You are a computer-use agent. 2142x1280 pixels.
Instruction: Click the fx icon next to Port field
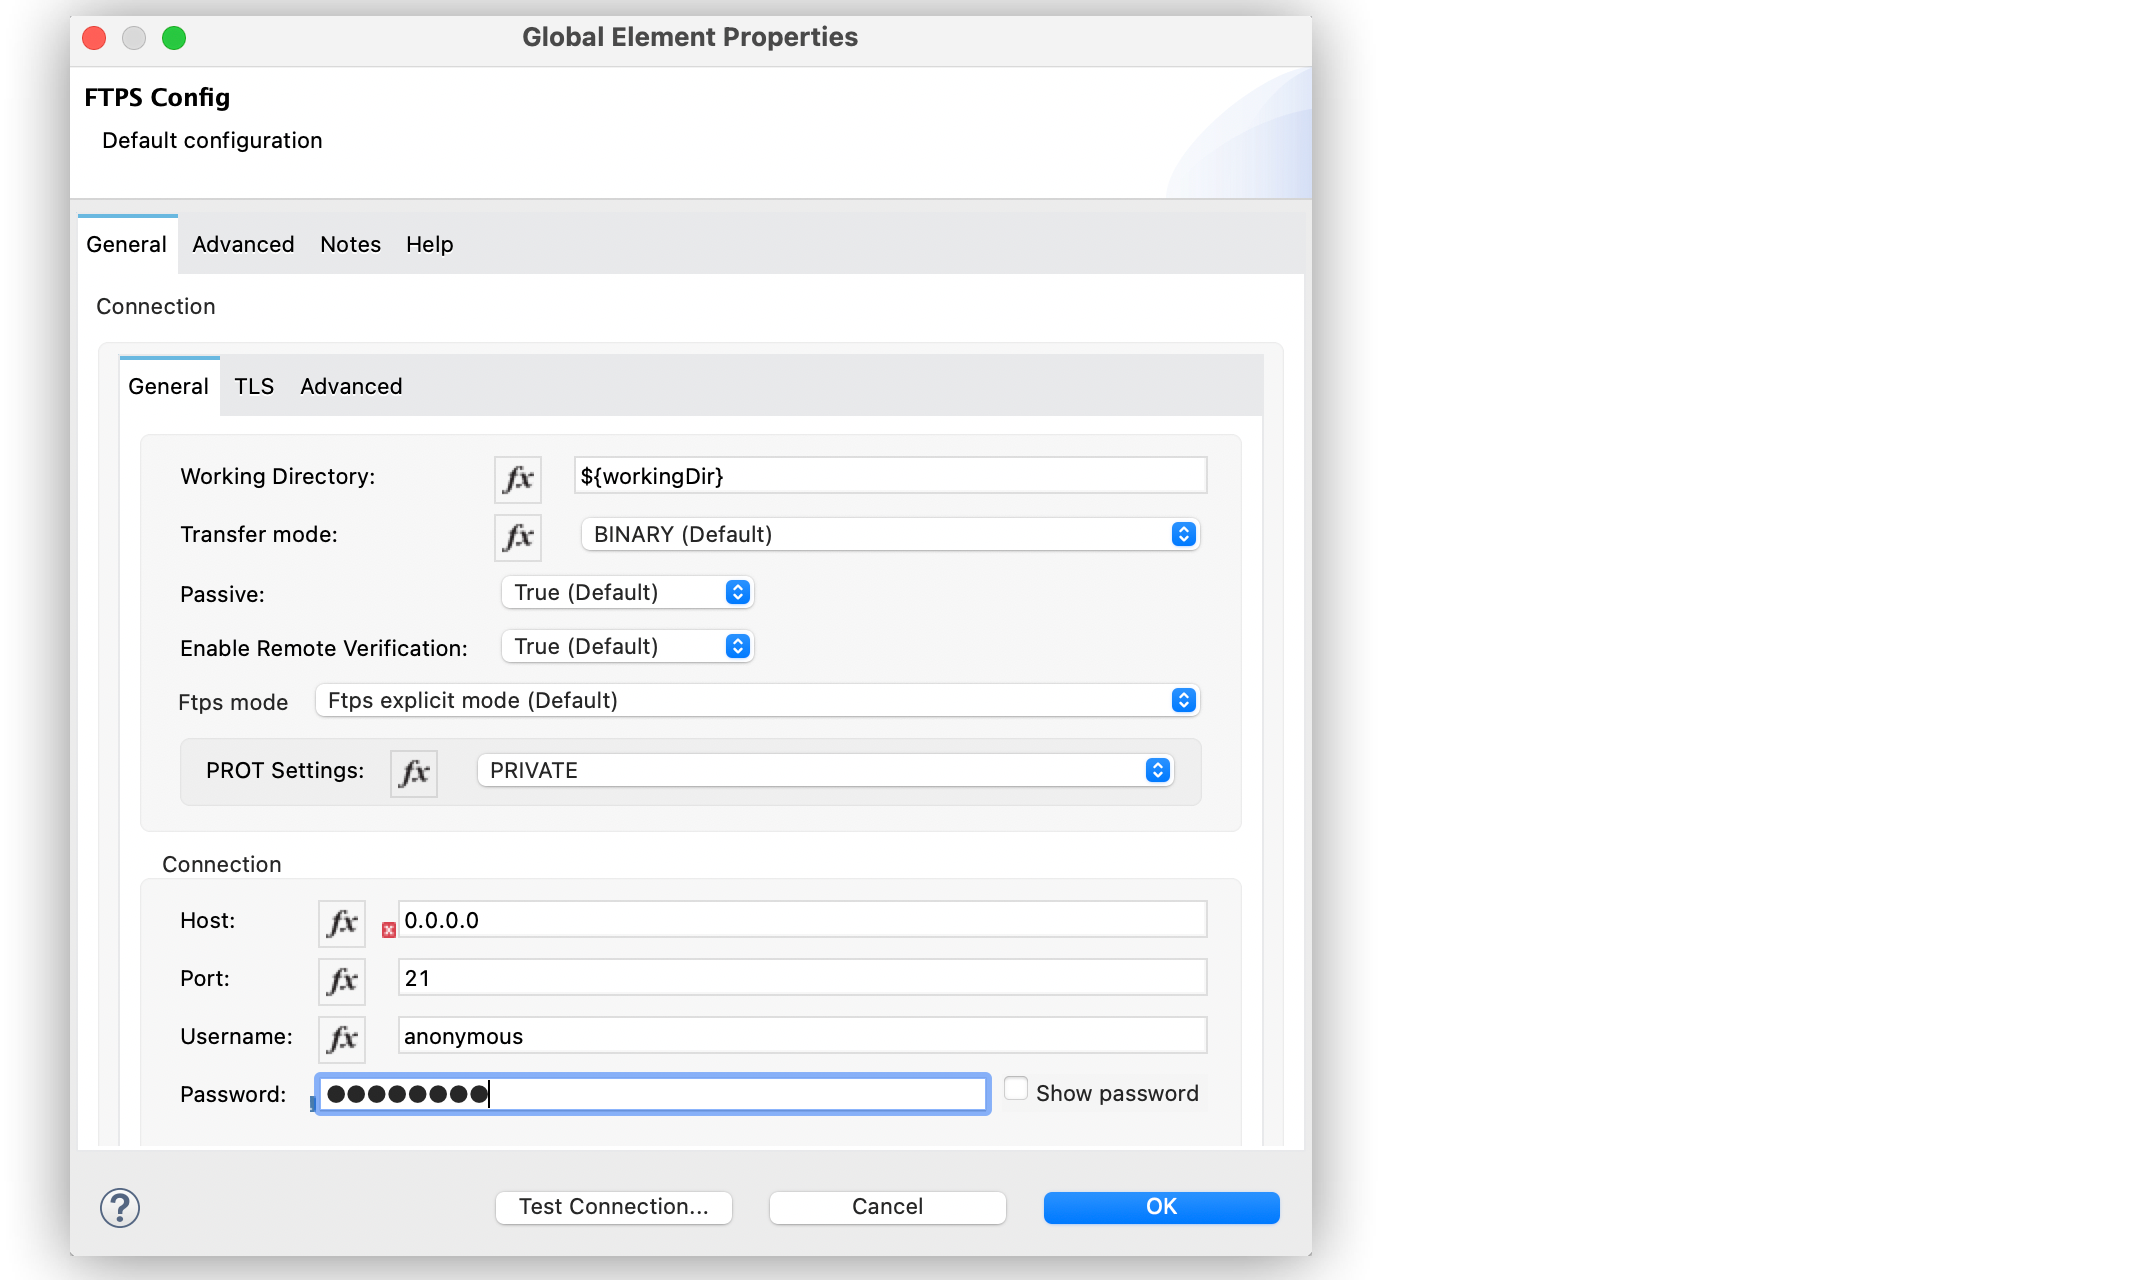(x=341, y=977)
